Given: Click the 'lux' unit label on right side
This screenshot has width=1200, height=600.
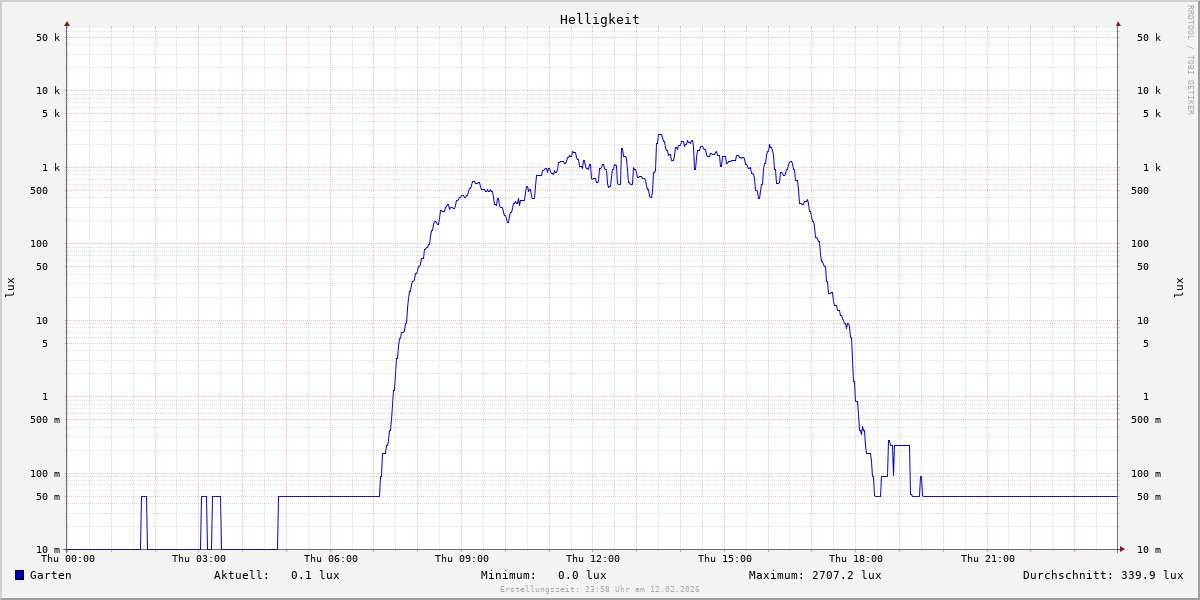Looking at the screenshot, I should (x=1179, y=287).
